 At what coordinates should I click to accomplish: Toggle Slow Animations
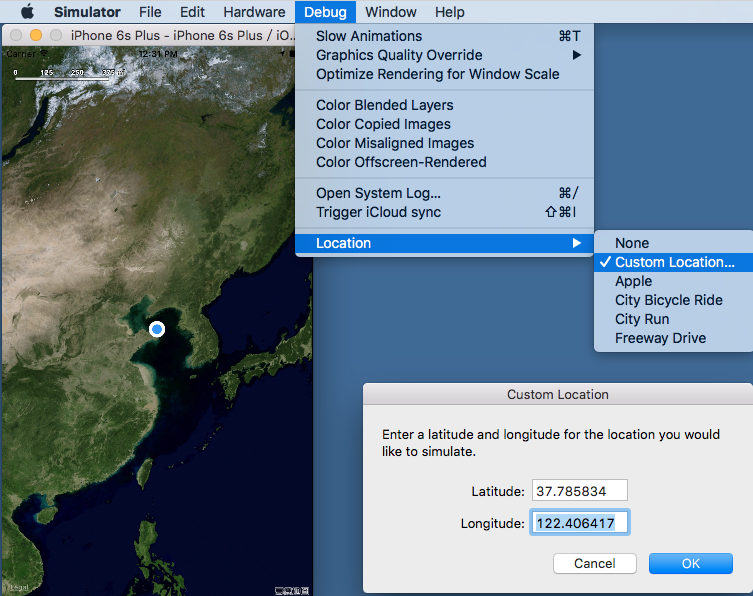[x=369, y=36]
